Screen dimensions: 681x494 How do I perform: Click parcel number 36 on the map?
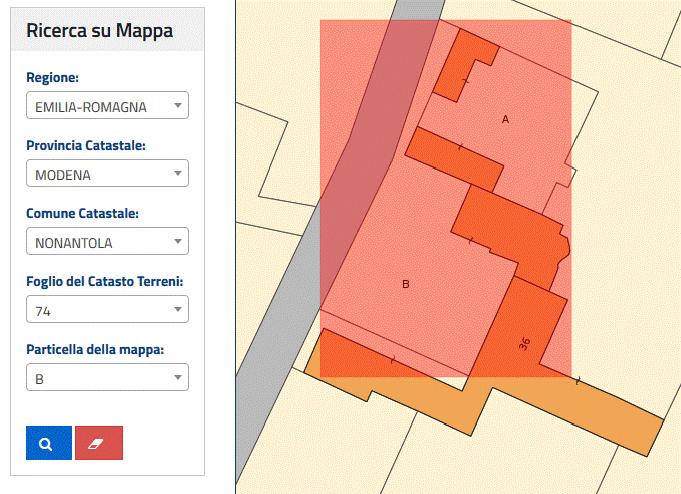click(525, 344)
